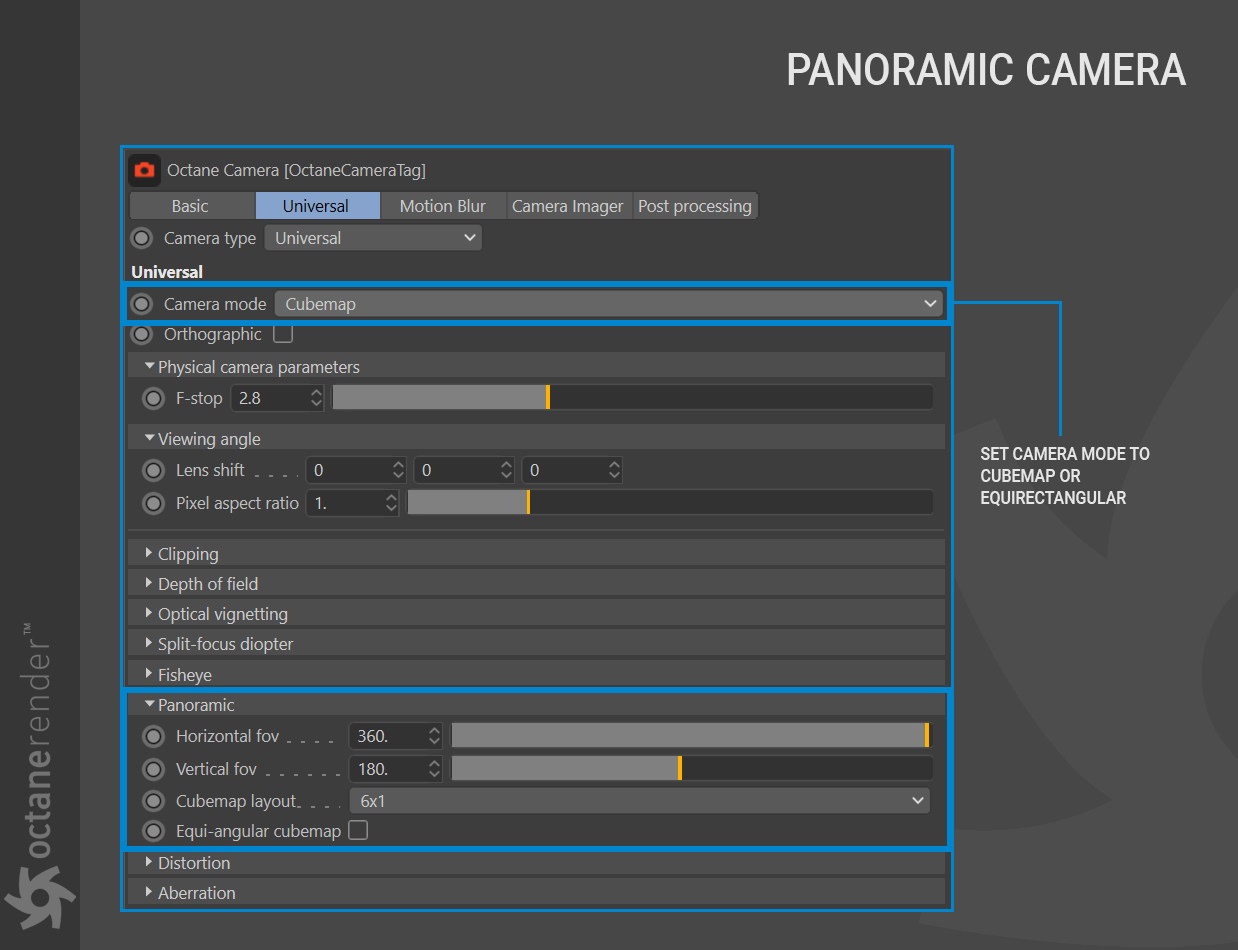Click the Pixel aspect ratio stepper arrows

(x=391, y=503)
